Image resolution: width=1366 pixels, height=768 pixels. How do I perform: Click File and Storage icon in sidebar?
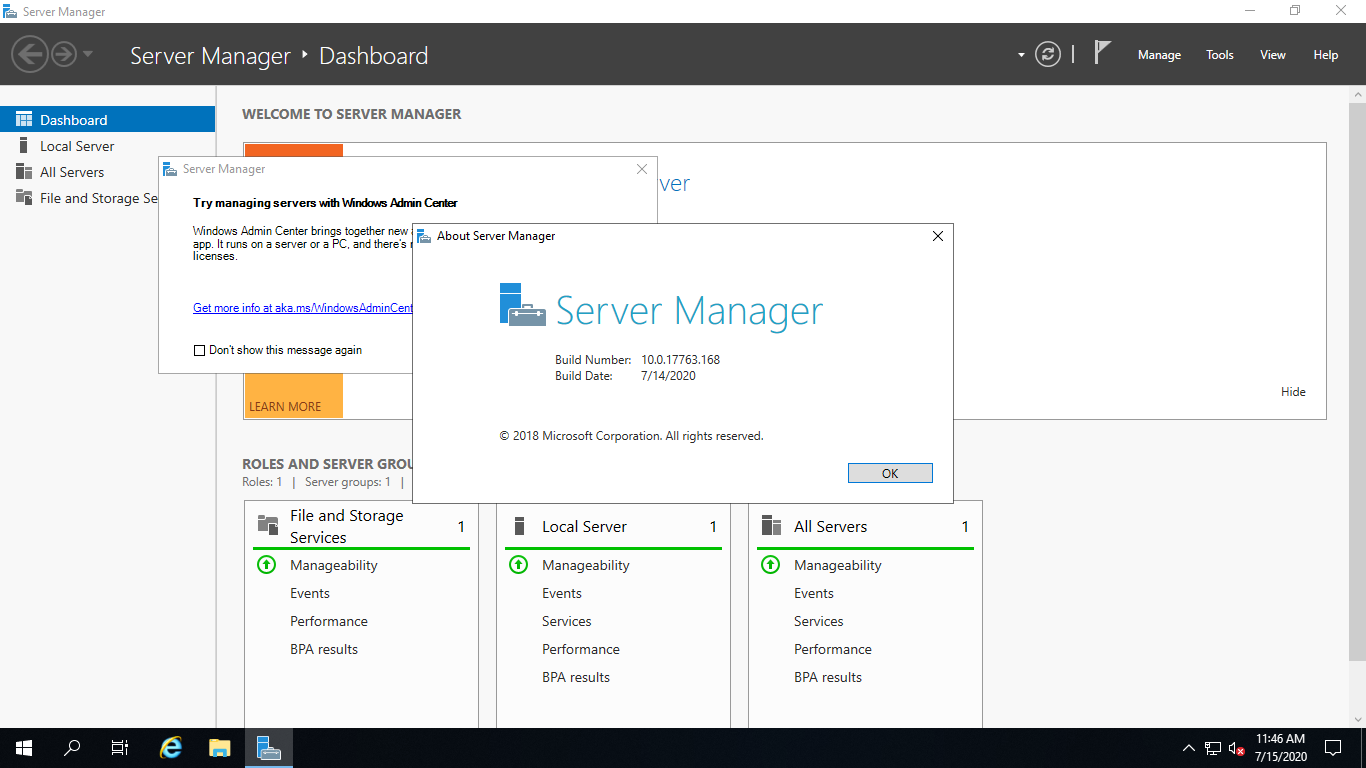tap(24, 197)
